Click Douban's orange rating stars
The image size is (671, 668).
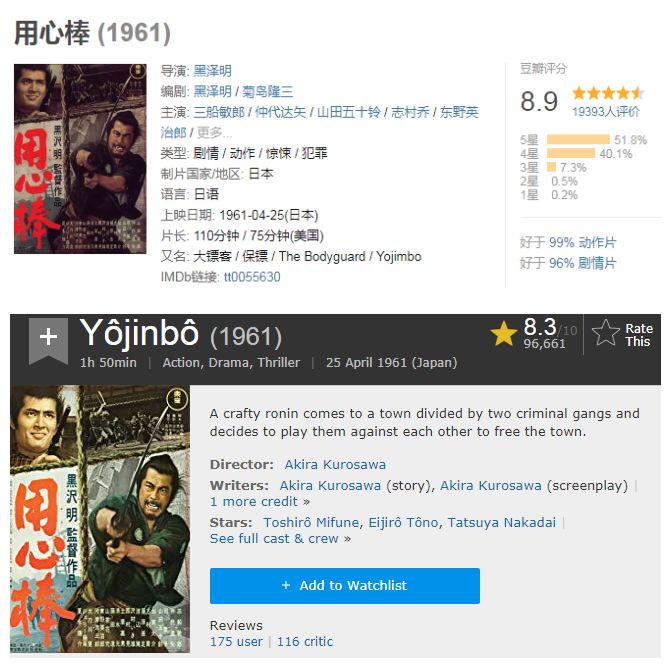(x=608, y=93)
